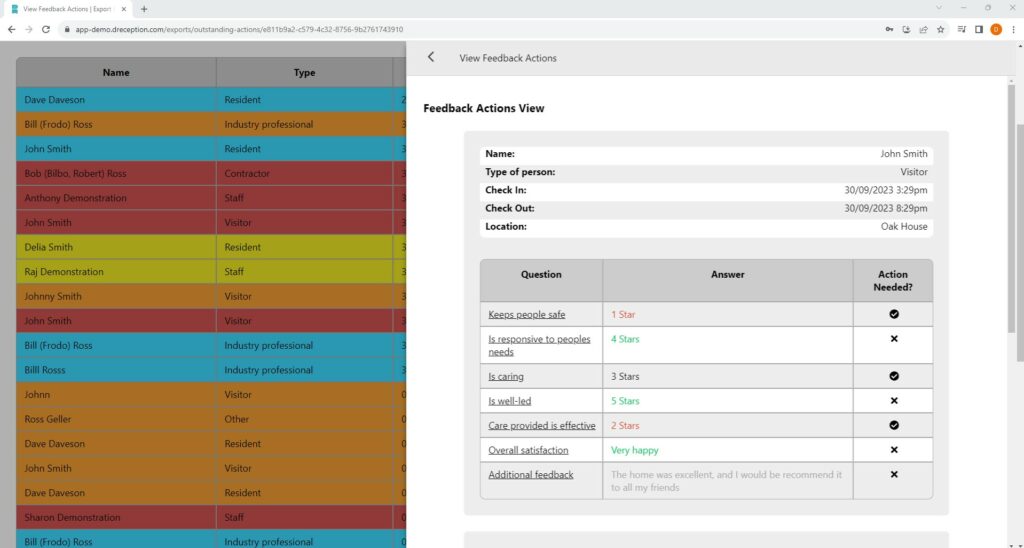Click the browser forward arrow
The height and width of the screenshot is (548, 1024).
29,29
